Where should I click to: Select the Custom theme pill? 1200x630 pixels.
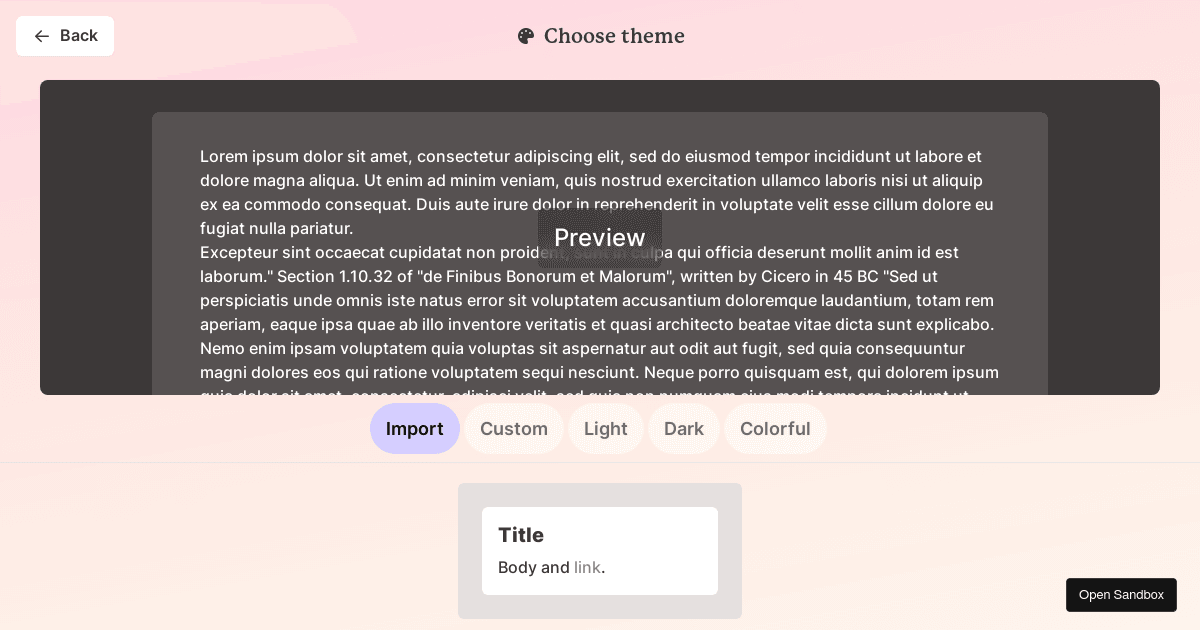514,428
